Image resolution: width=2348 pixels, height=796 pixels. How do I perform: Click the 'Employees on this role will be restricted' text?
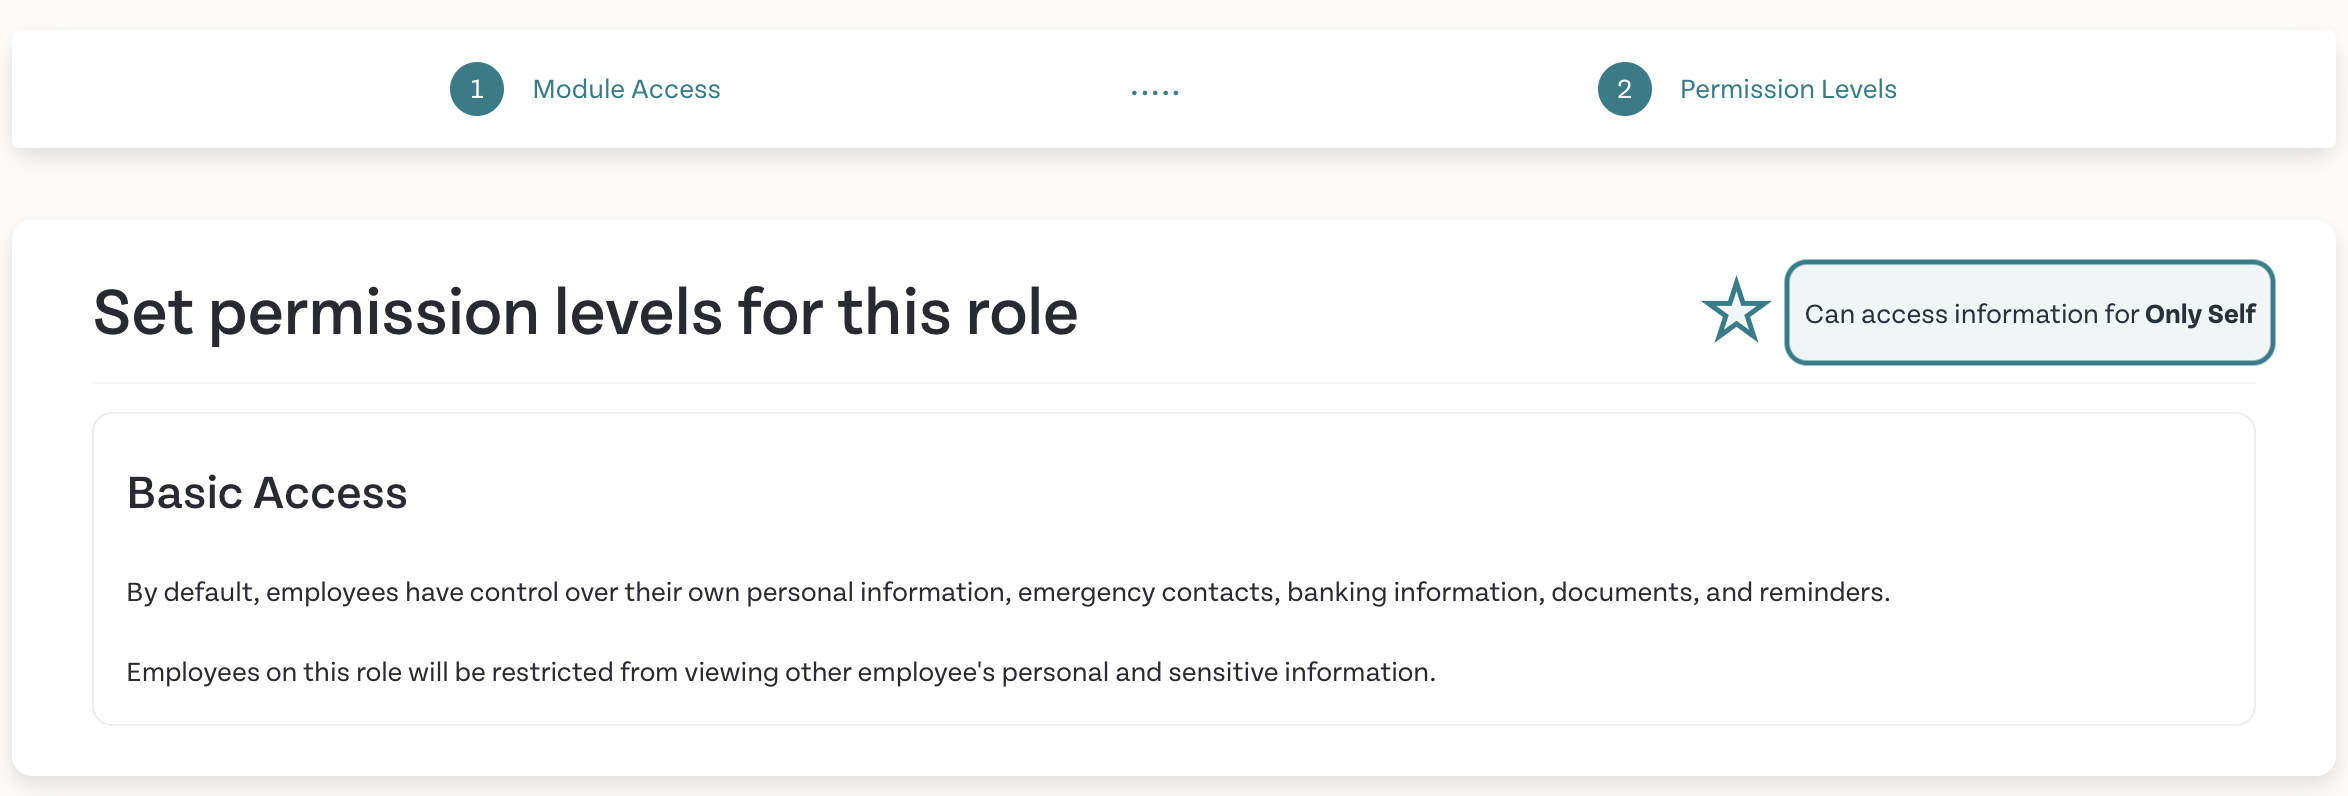(781, 672)
